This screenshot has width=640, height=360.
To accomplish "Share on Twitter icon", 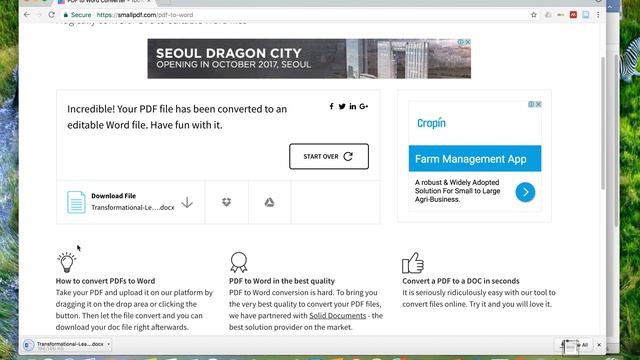I will tap(342, 106).
